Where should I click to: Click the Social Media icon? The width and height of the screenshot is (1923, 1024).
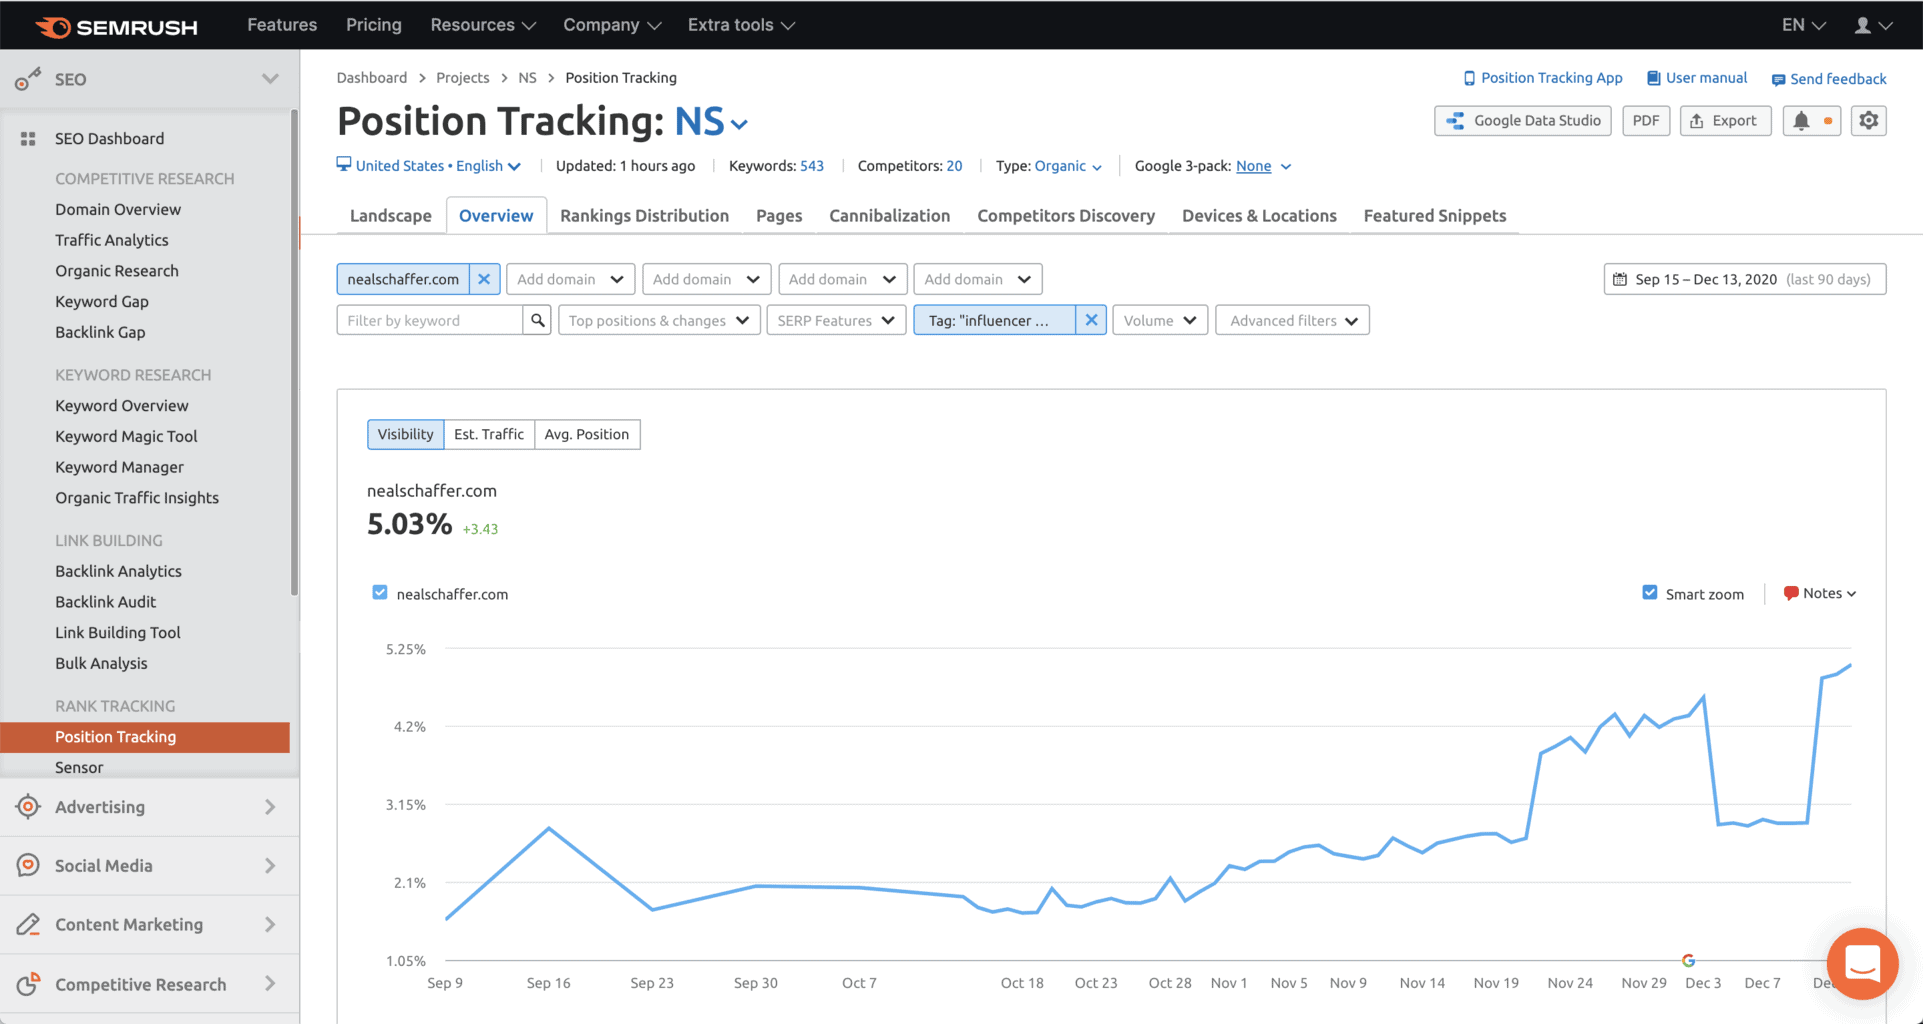pos(28,865)
